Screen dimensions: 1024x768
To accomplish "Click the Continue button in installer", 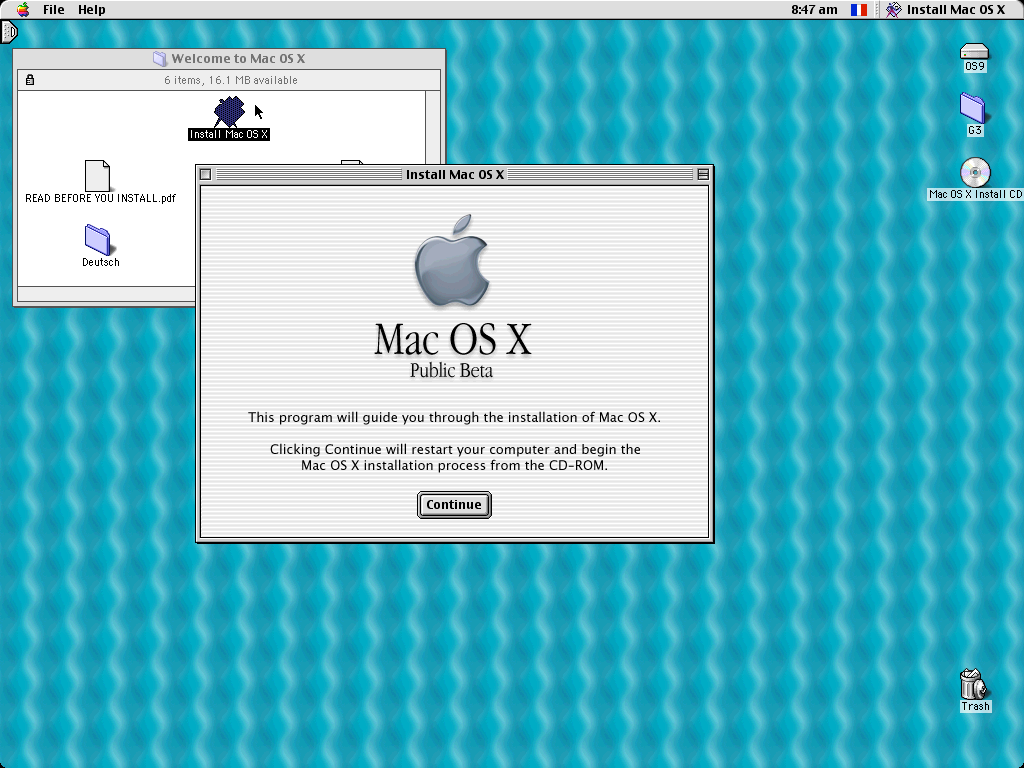I will coord(454,505).
